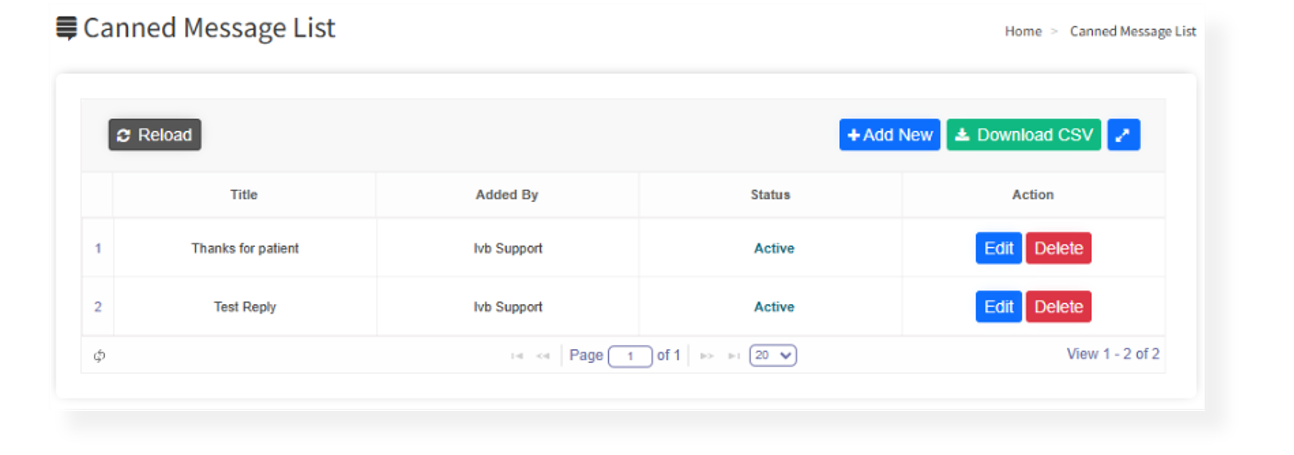The image size is (1294, 455).
Task: Edit the Thanks for patient message
Action: point(998,248)
